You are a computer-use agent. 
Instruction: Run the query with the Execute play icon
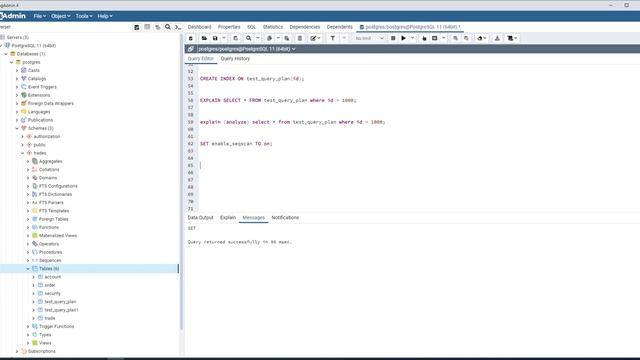[x=404, y=38]
